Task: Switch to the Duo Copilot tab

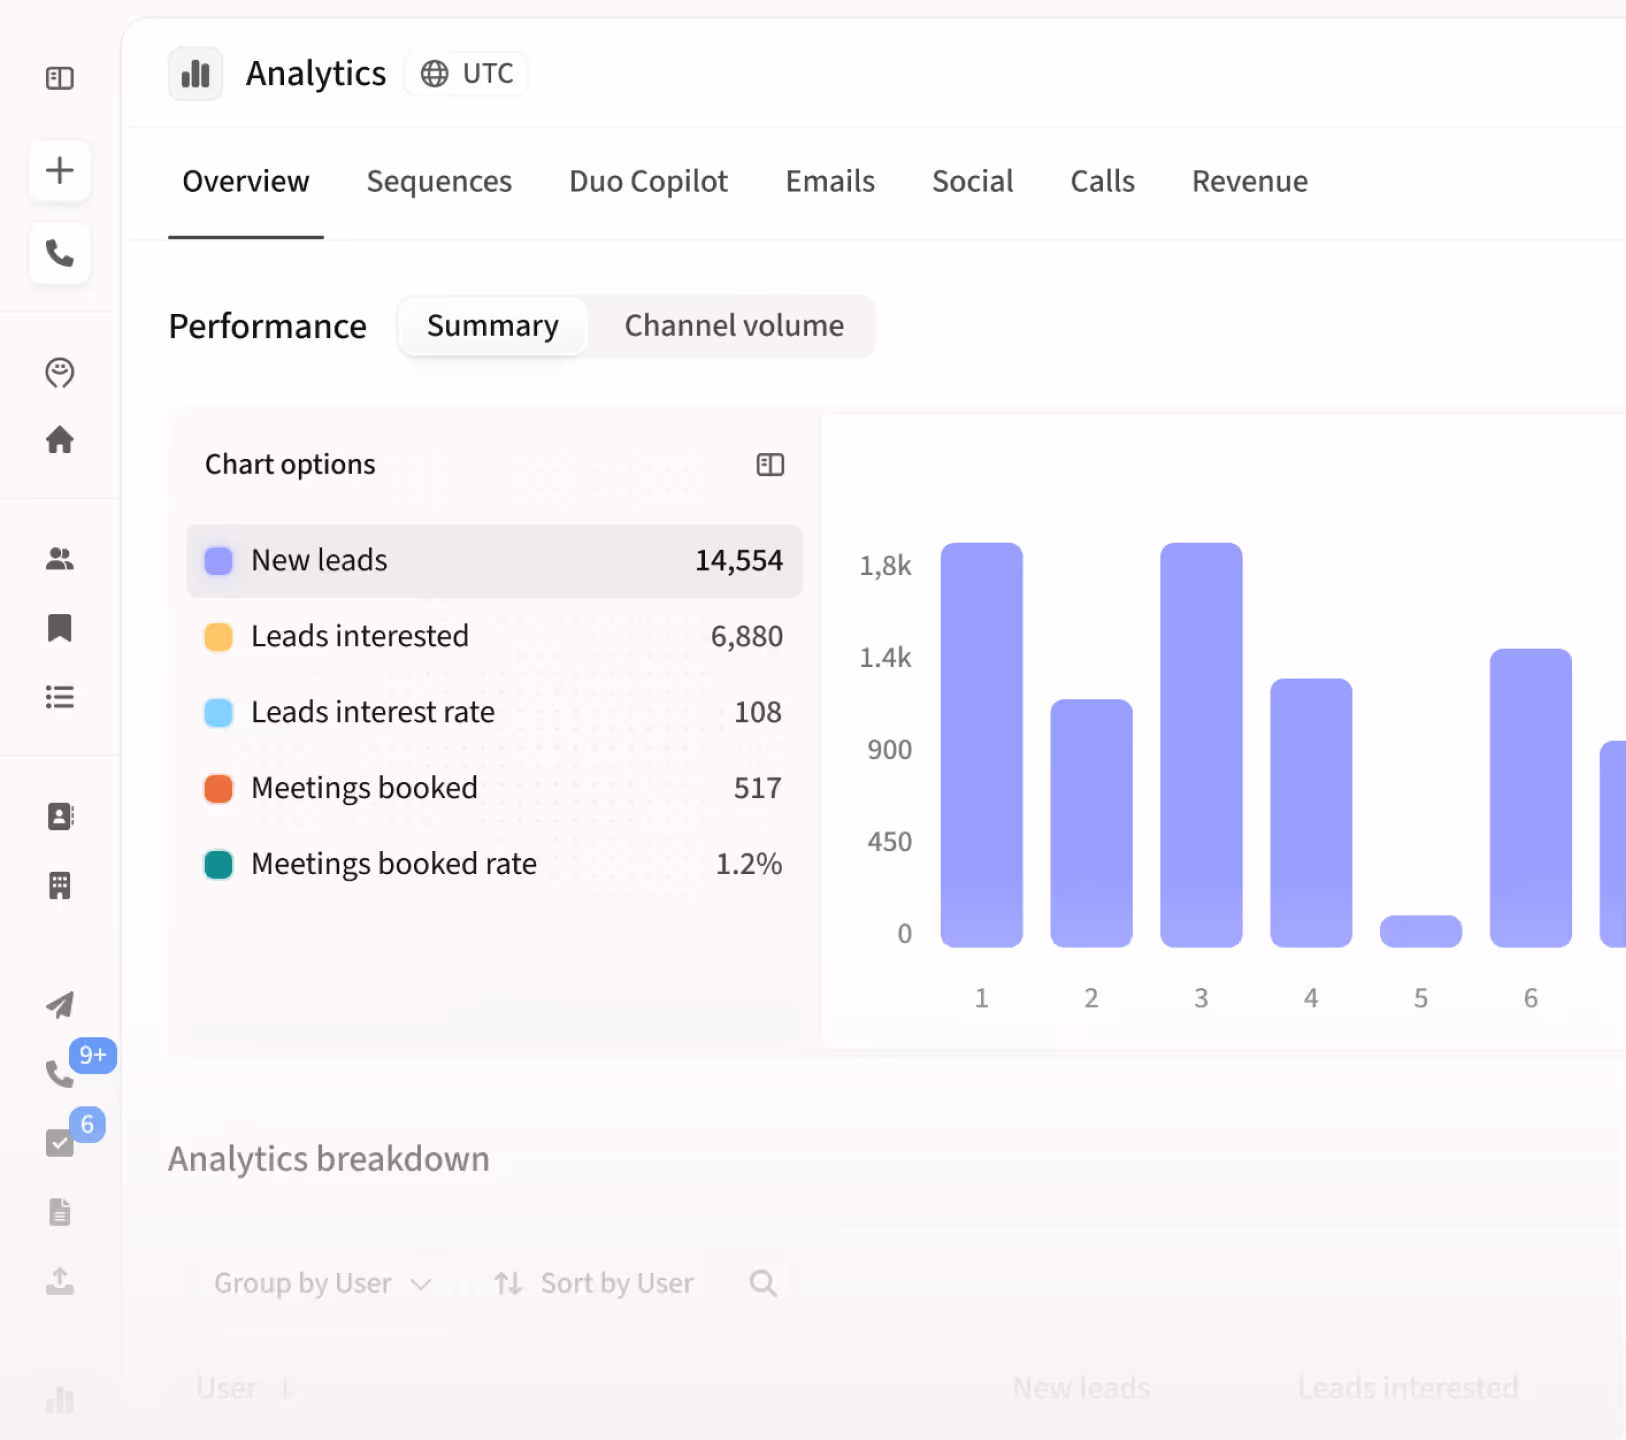Action: point(648,181)
